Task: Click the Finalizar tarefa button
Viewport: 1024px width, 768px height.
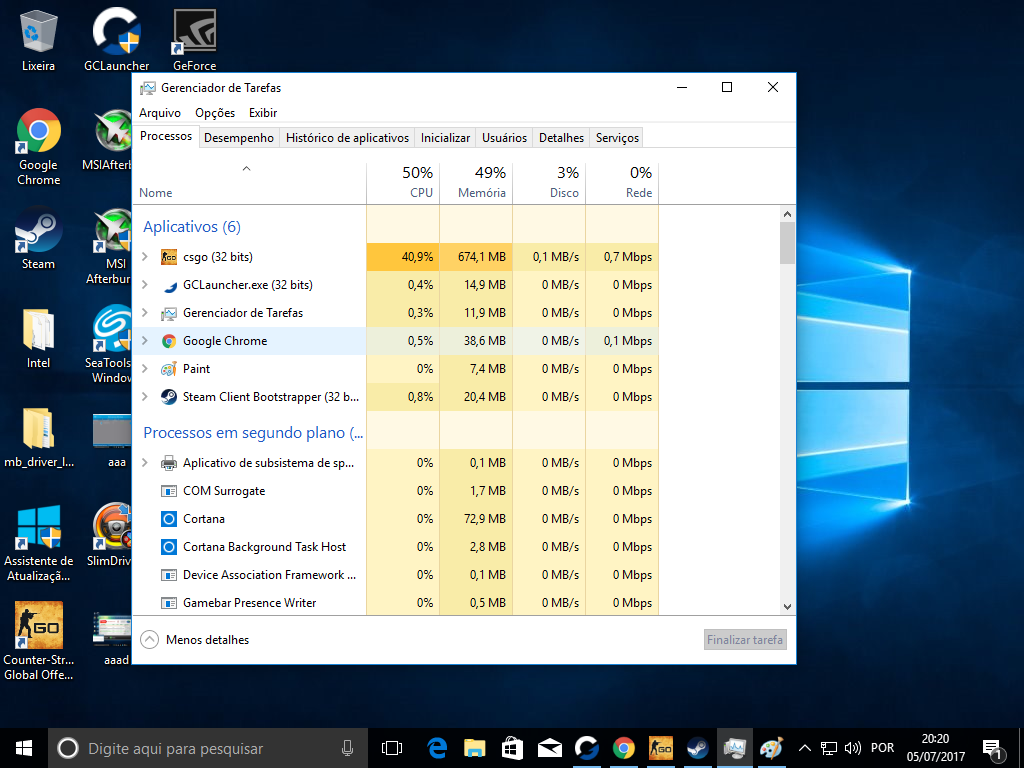Action: click(x=745, y=640)
